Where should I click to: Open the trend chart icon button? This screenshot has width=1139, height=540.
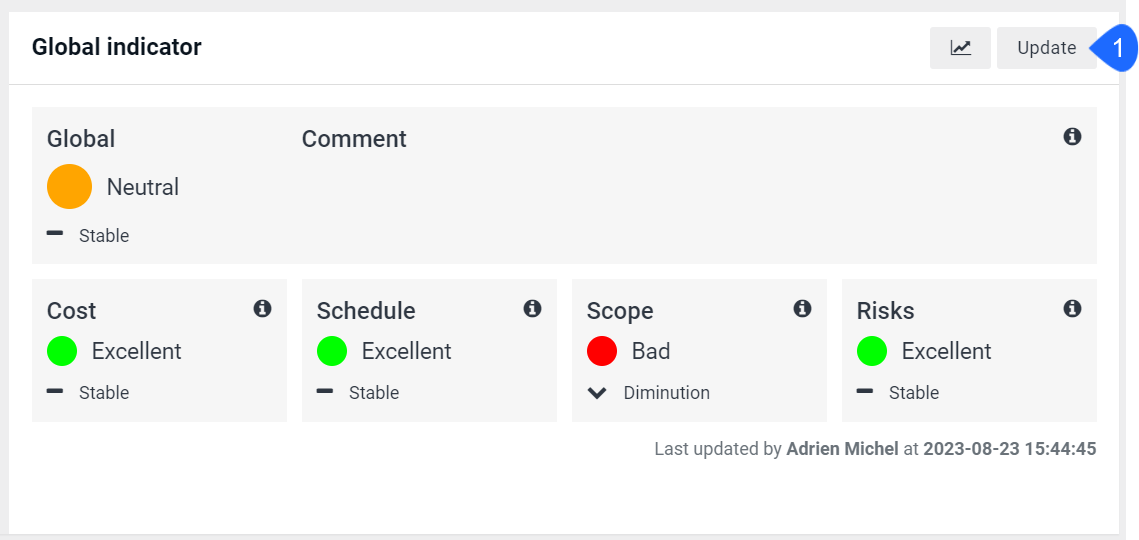click(x=960, y=48)
